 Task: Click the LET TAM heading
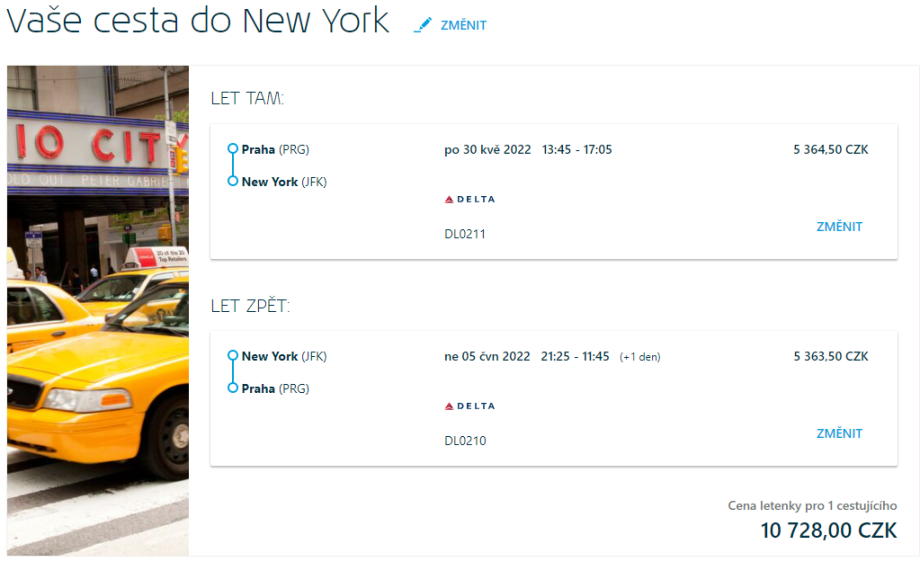[247, 99]
